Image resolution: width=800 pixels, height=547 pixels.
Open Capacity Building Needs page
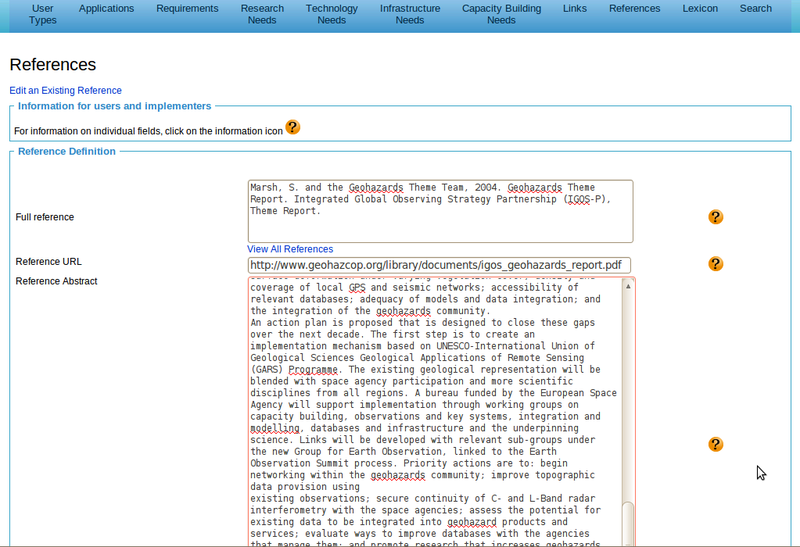tap(501, 14)
